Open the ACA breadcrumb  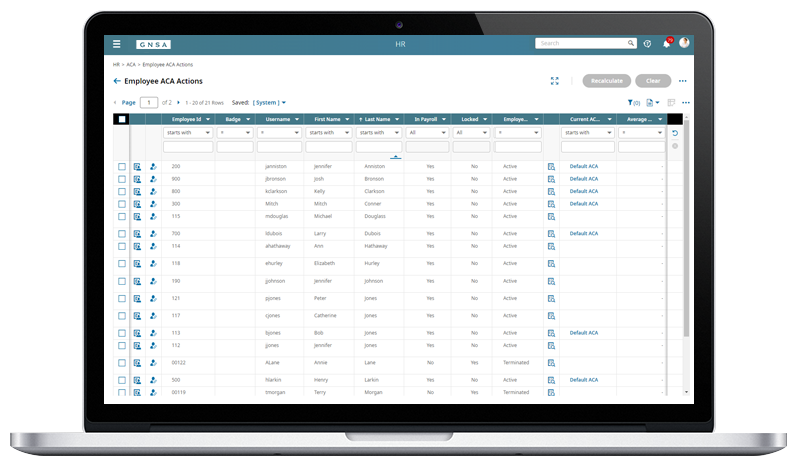click(131, 65)
